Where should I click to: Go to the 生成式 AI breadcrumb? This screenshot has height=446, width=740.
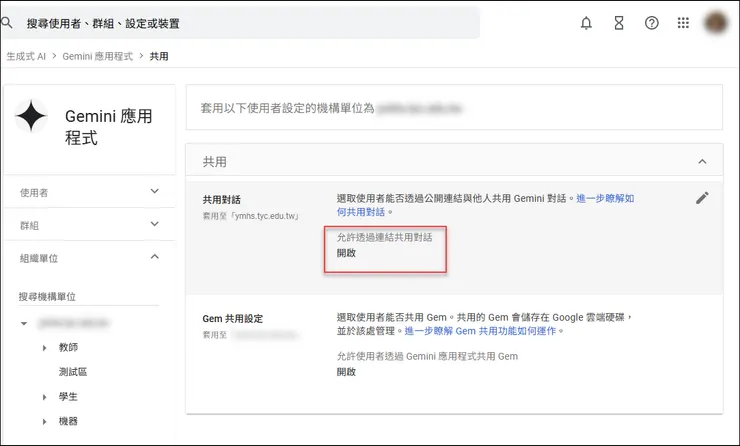[x=26, y=56]
